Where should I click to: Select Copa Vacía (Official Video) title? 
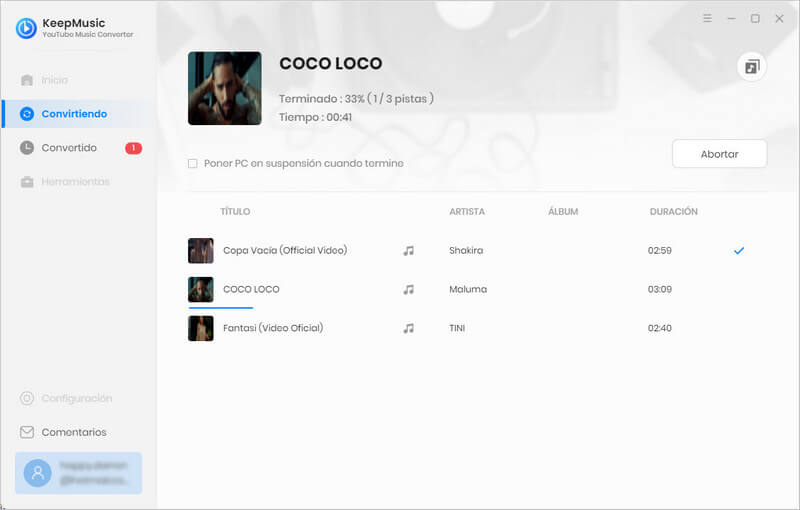click(x=285, y=250)
